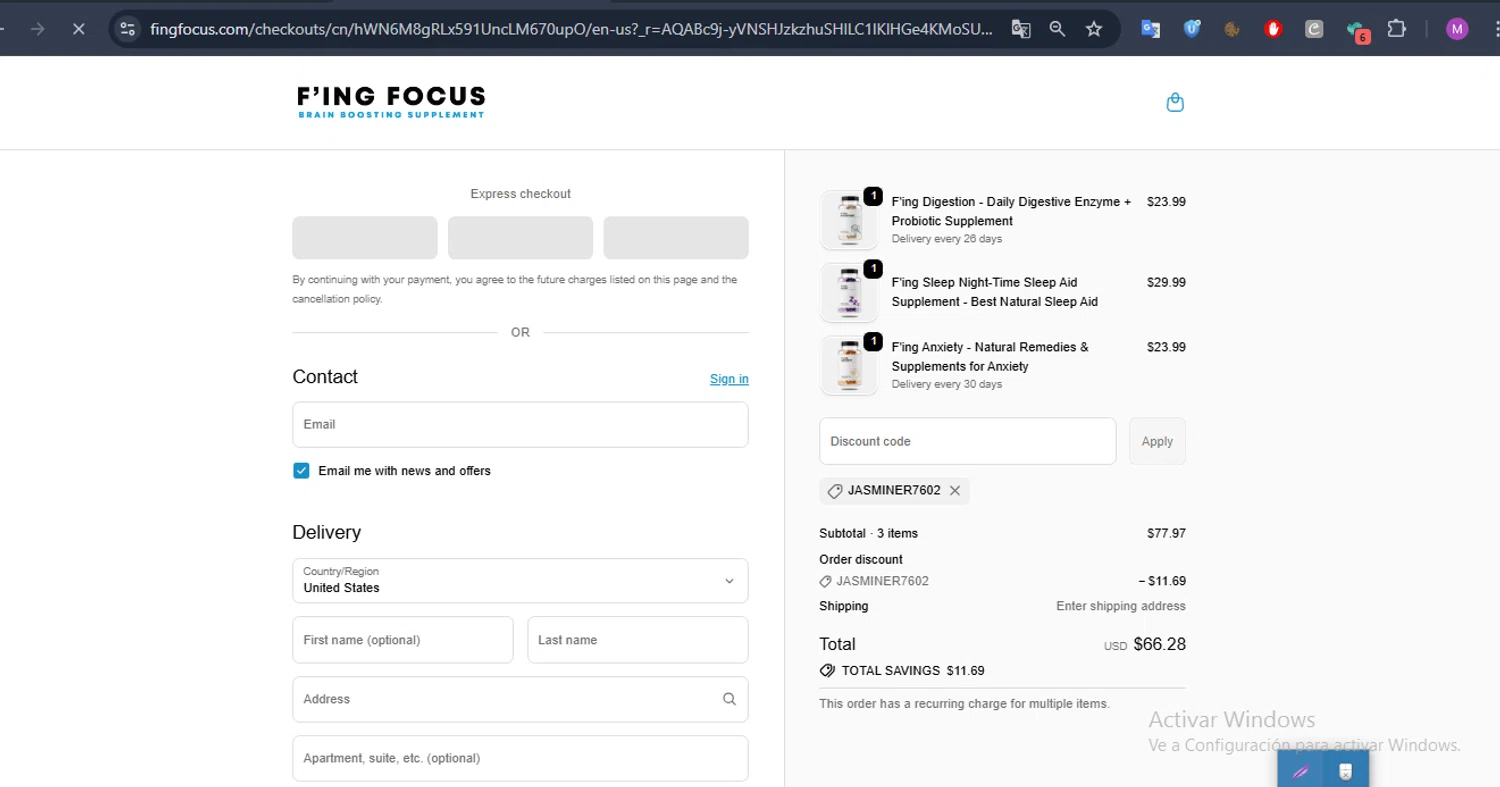Click the Apply discount button
Screen dimensions: 1500x787
tap(1157, 441)
